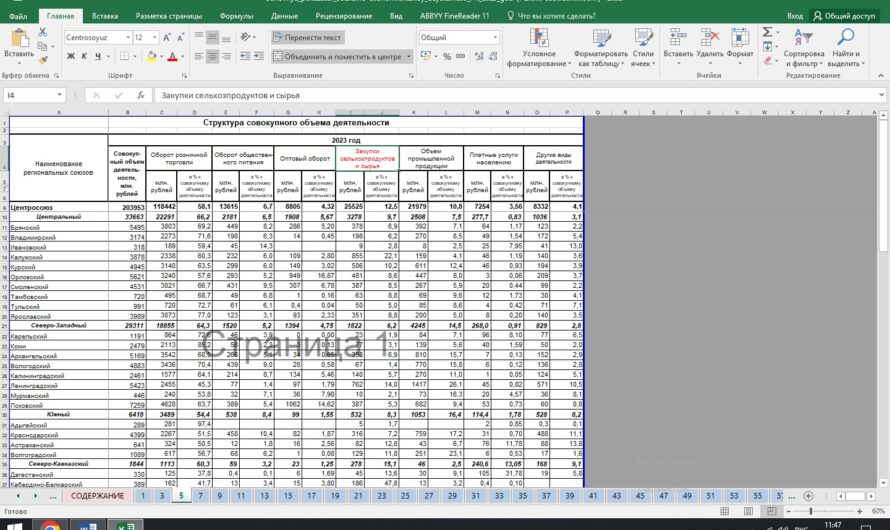Switch to the Данные ribbon tab
890x530 pixels.
[284, 16]
